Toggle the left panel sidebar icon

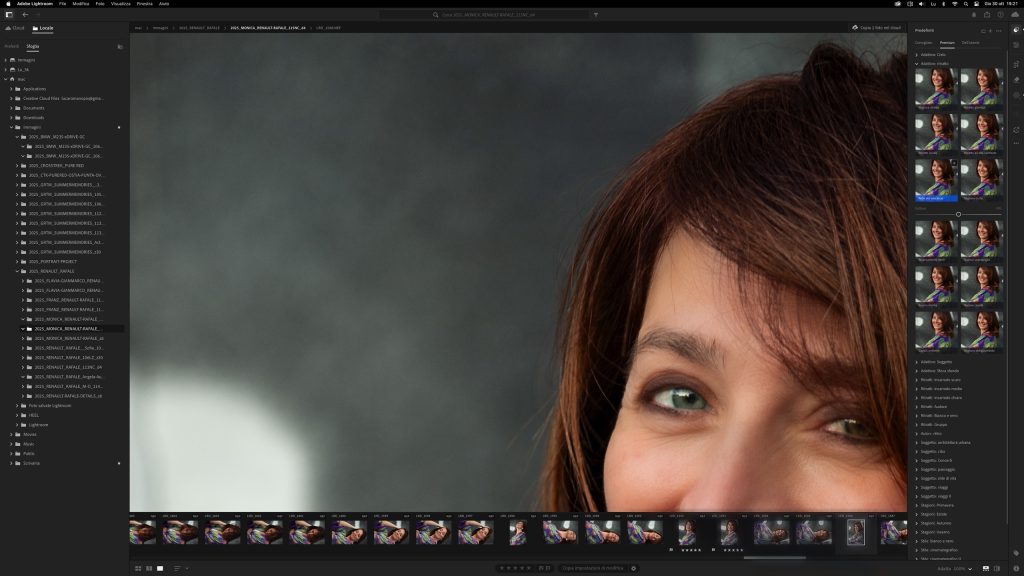[9, 15]
